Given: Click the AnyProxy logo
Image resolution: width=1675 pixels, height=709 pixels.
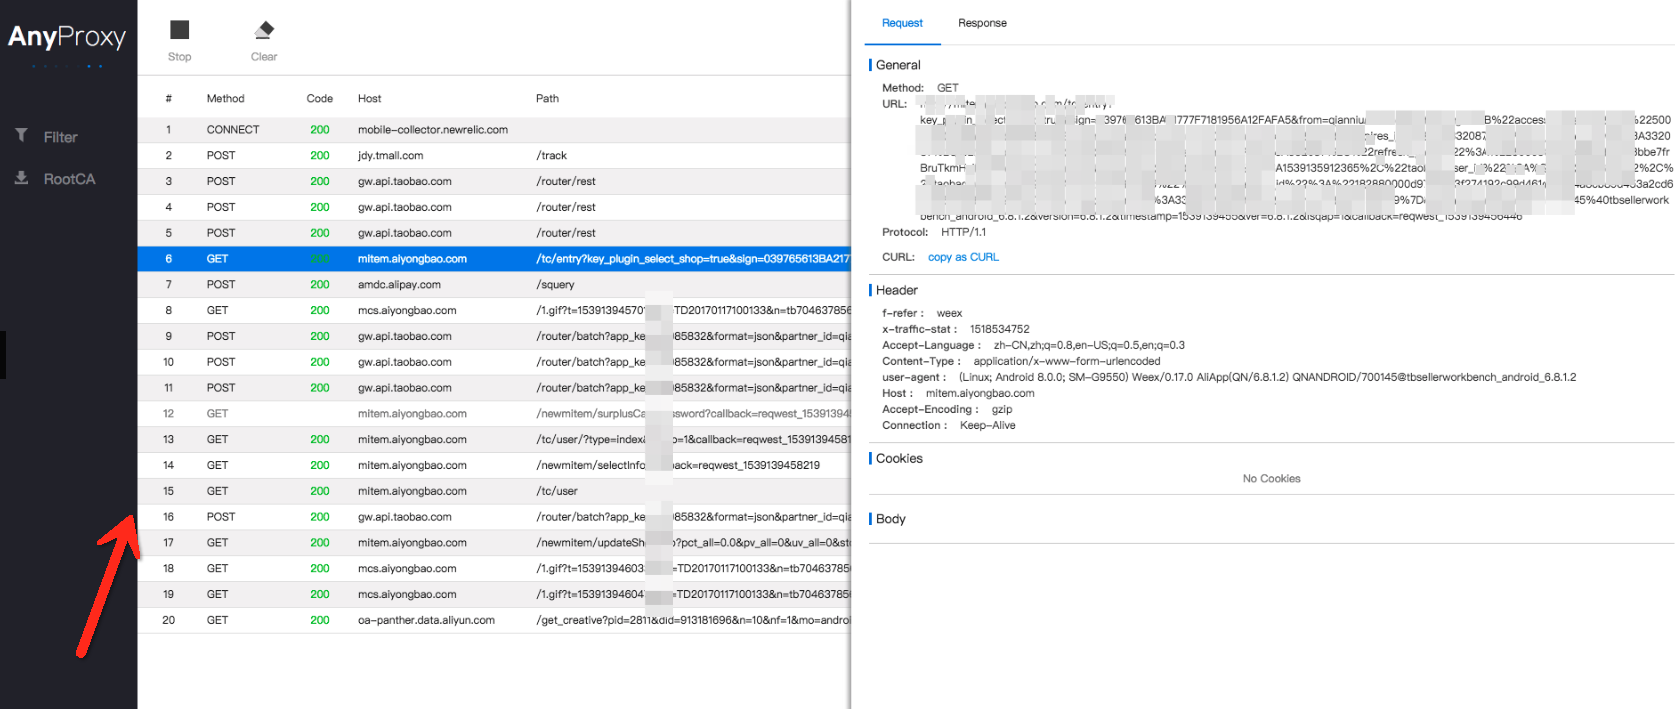Looking at the screenshot, I should (67, 38).
